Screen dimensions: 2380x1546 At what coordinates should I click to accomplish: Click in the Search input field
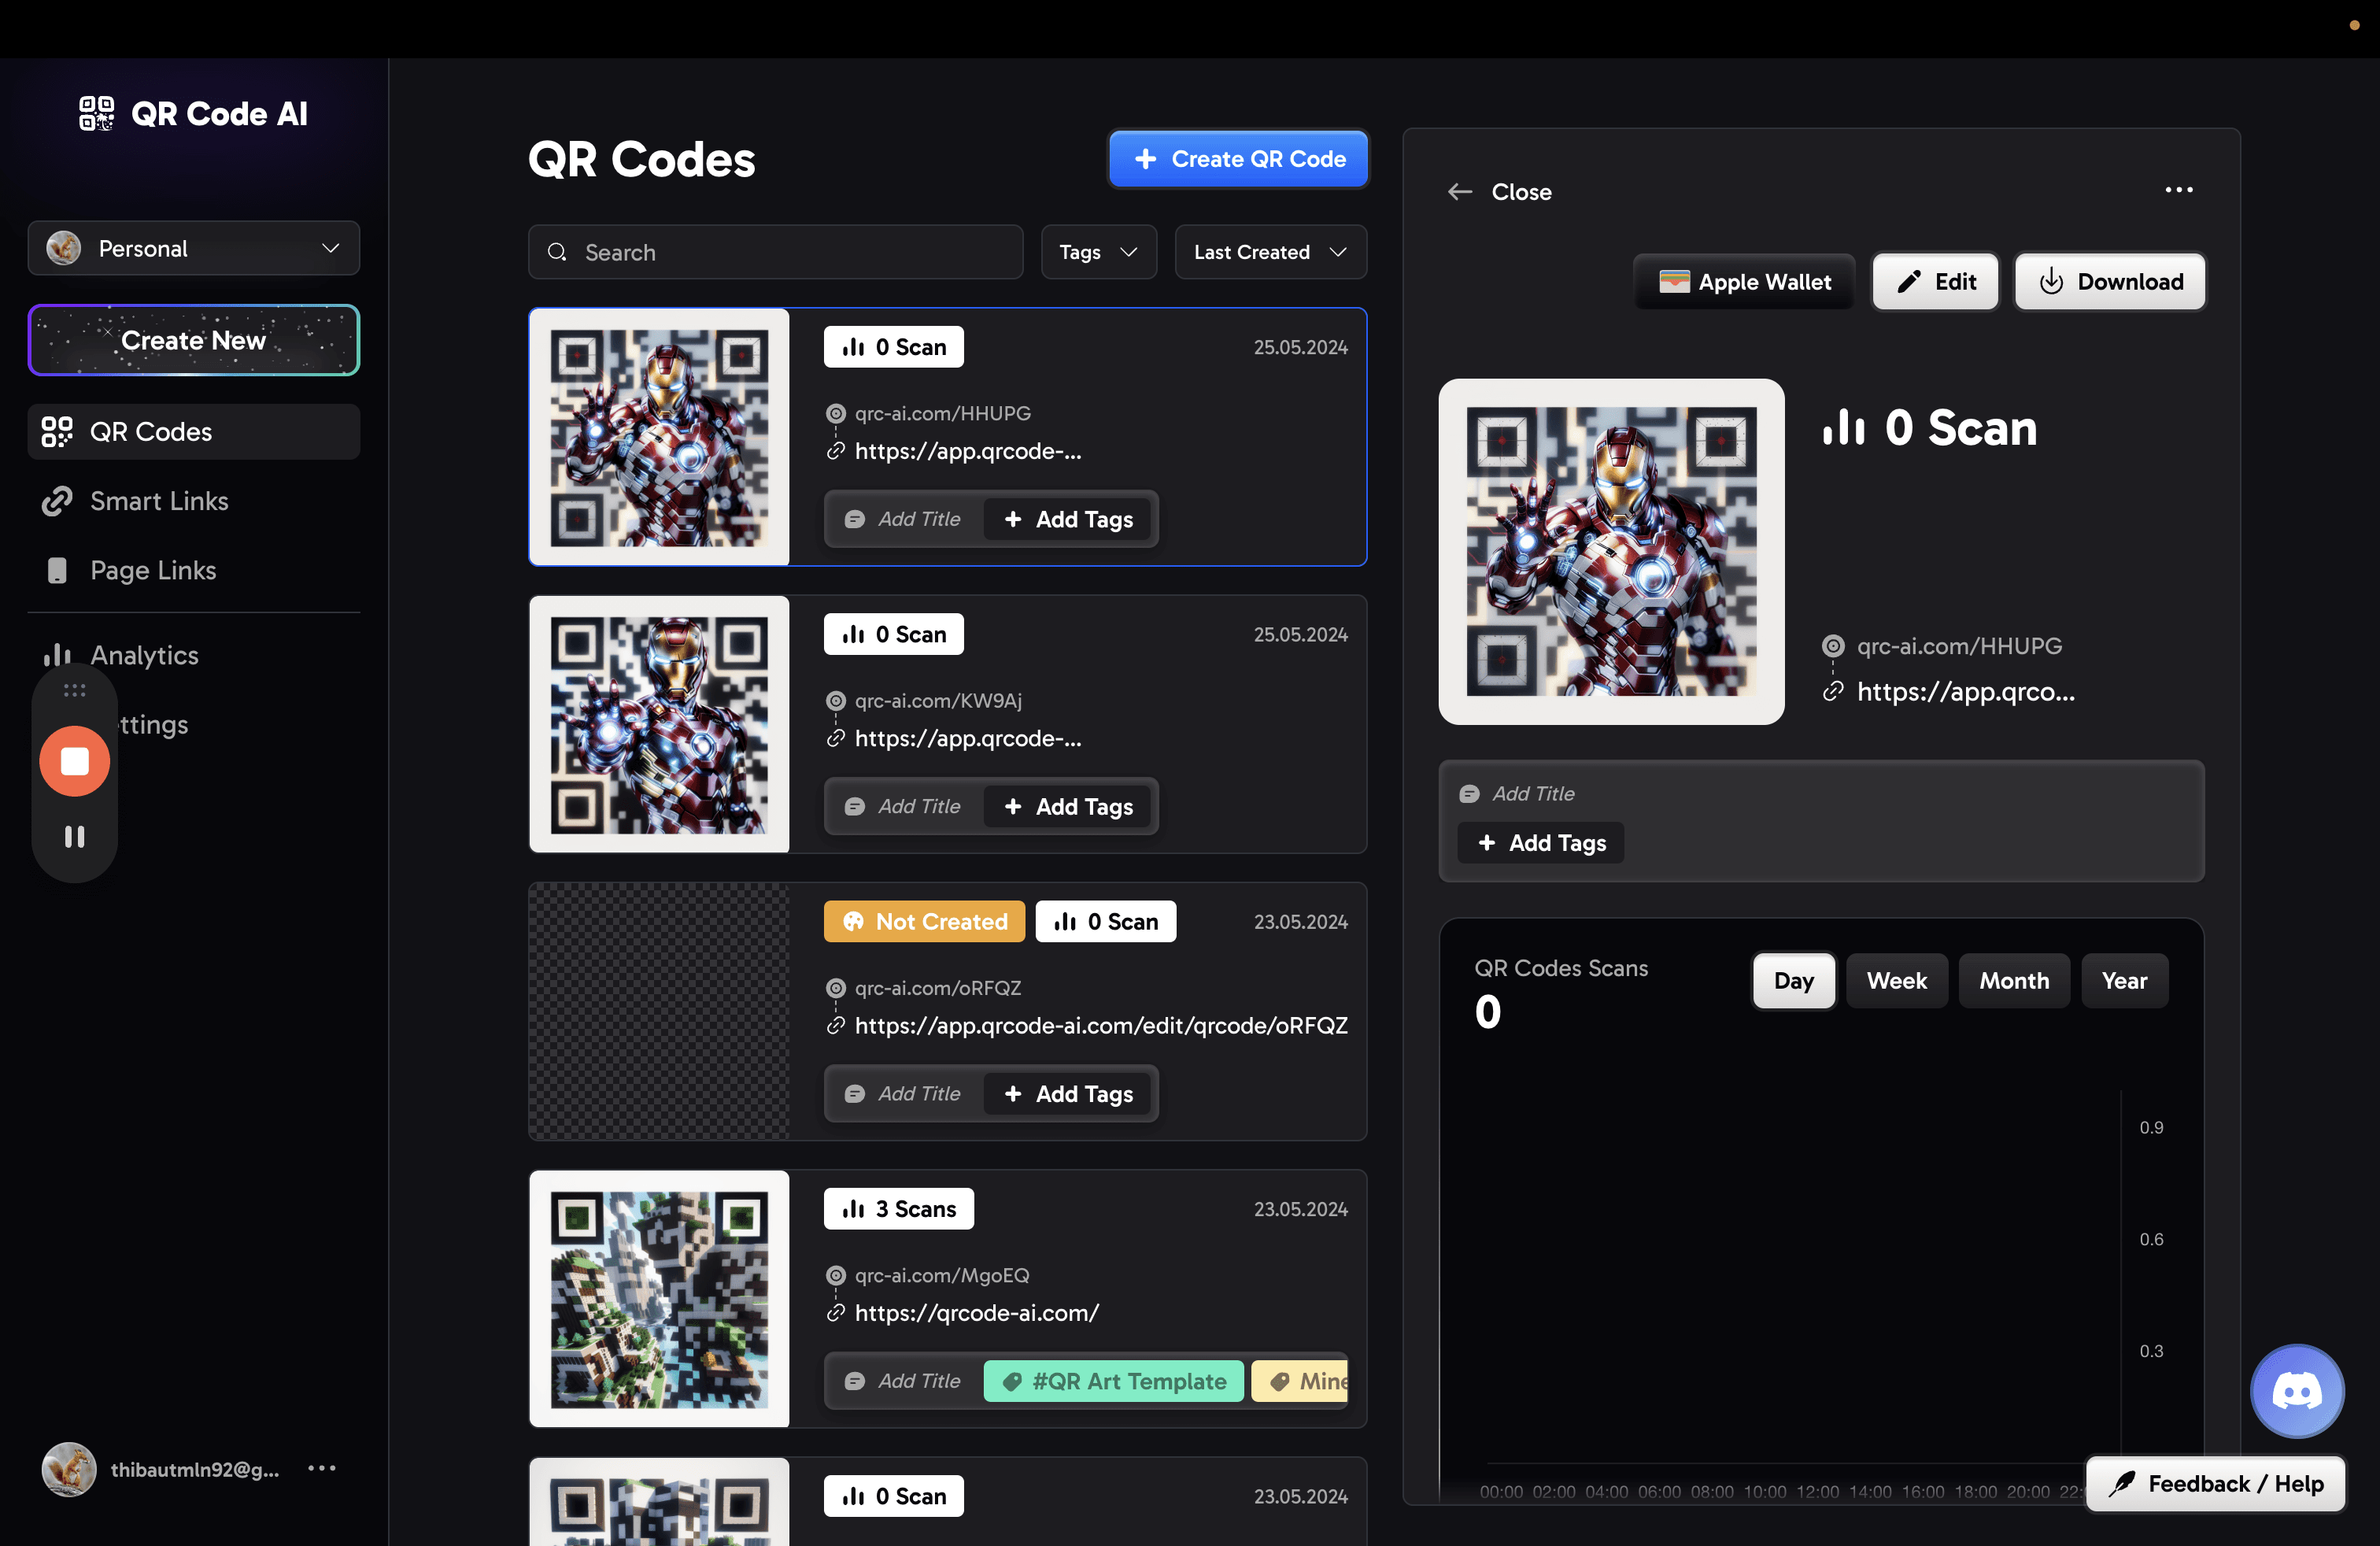coord(775,252)
